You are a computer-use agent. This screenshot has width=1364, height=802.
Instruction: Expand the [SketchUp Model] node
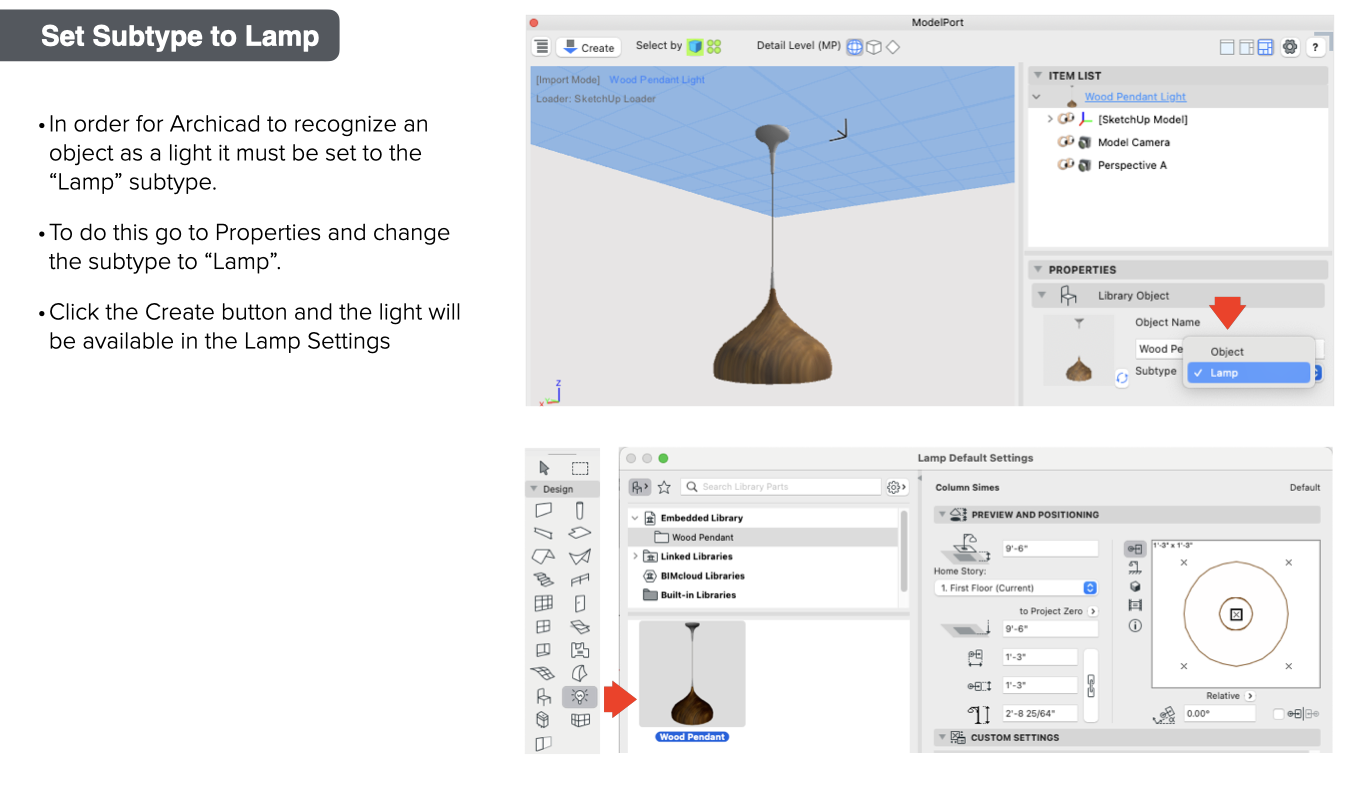(1050, 119)
